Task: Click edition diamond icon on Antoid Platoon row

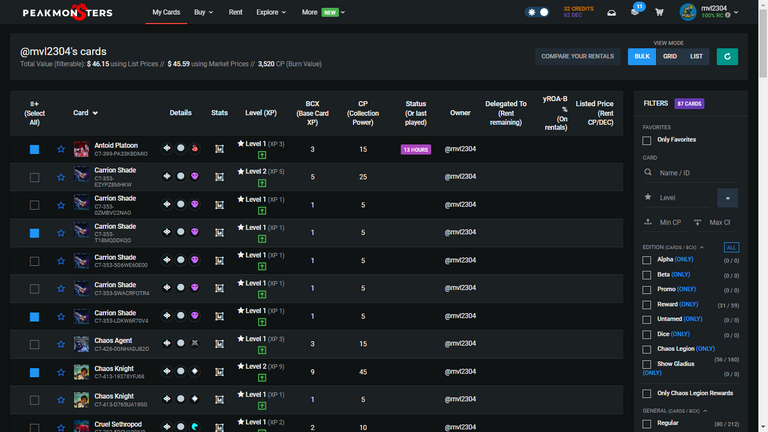Action: (167, 148)
